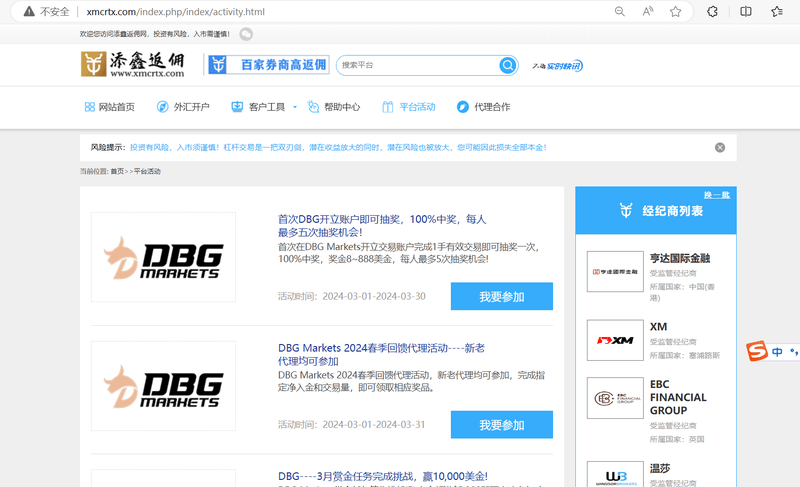The height and width of the screenshot is (487, 800).
Task: Click the Windsor Brokers WB logo thumbnail
Action: (x=615, y=475)
